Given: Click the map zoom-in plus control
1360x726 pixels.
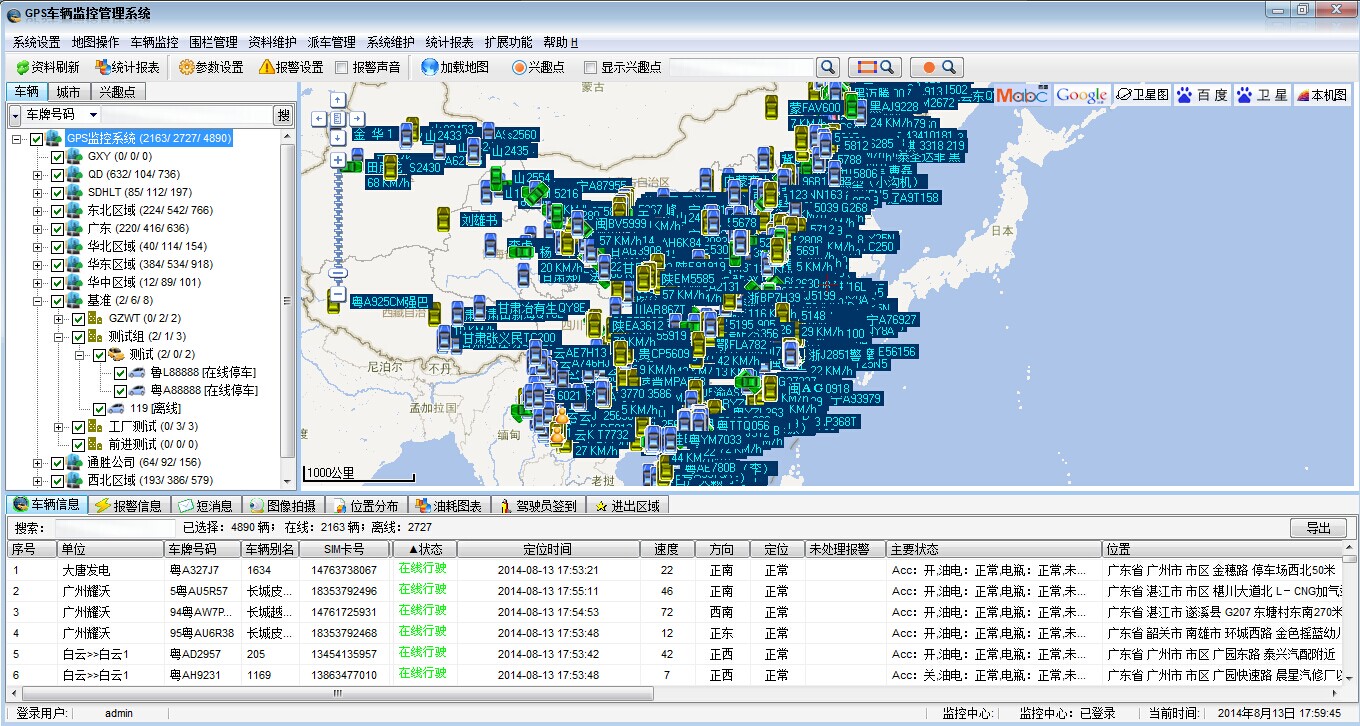Looking at the screenshot, I should coord(338,160).
